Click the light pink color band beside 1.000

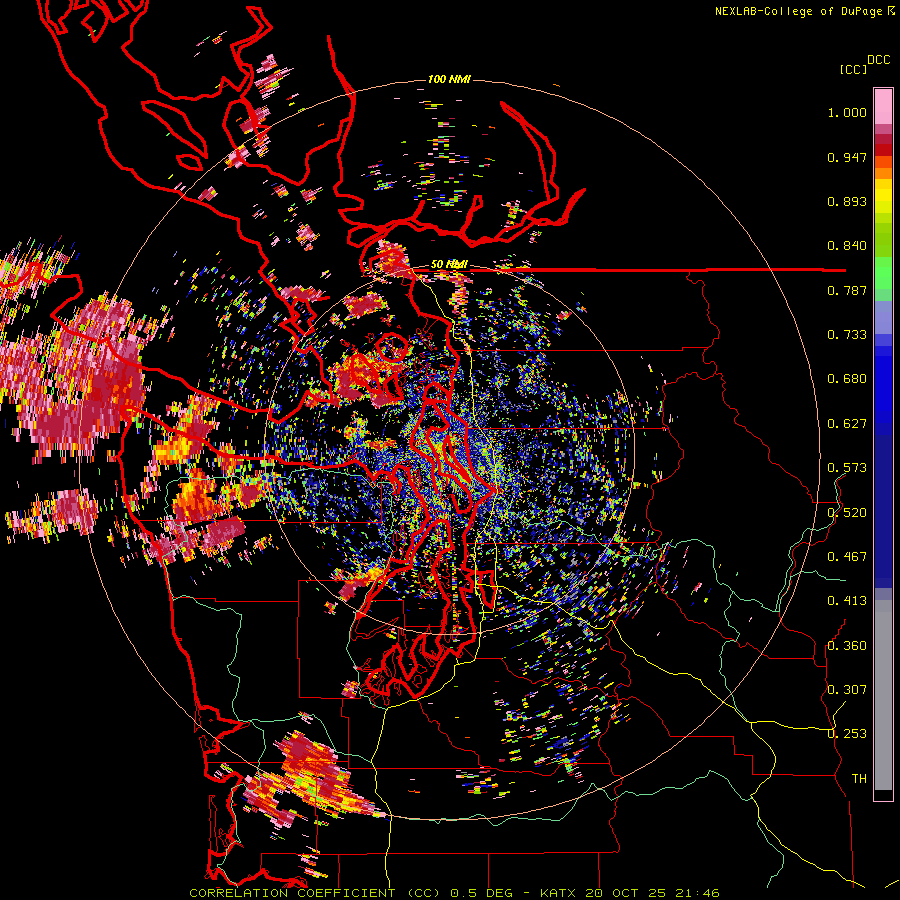[883, 107]
